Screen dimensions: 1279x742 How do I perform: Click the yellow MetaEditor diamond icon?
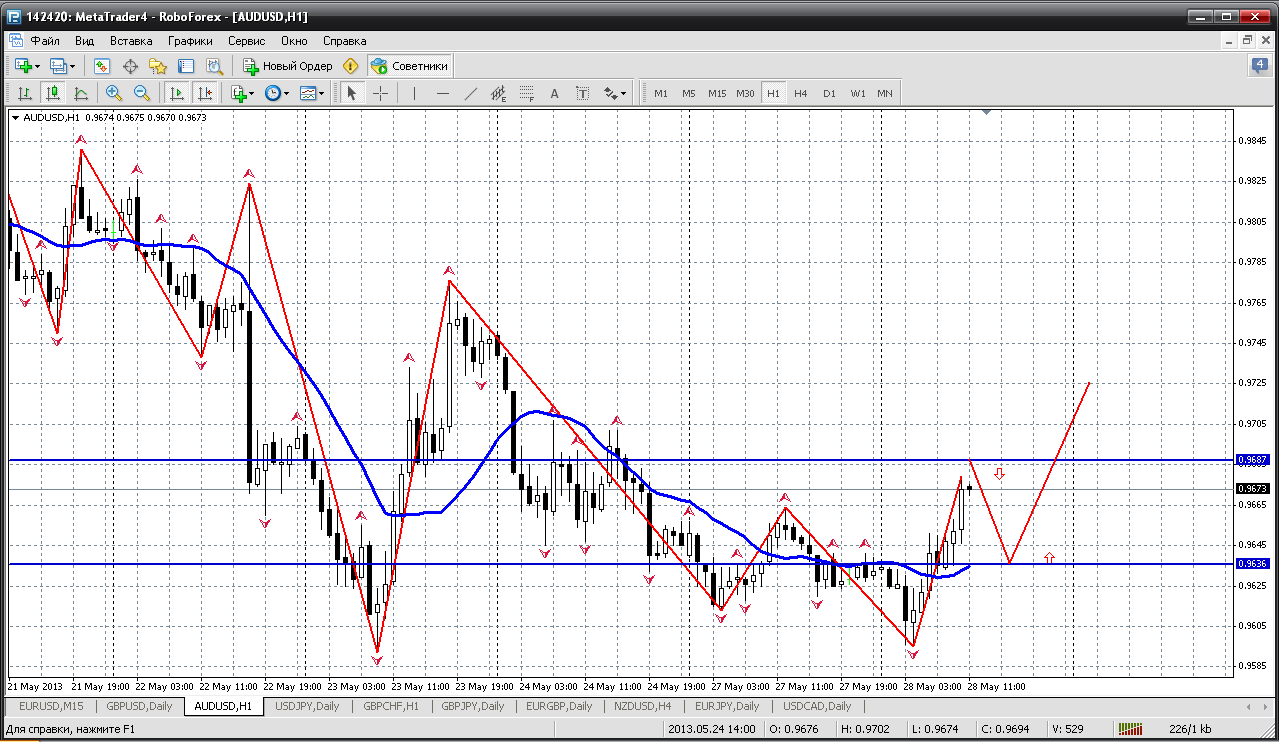[350, 66]
